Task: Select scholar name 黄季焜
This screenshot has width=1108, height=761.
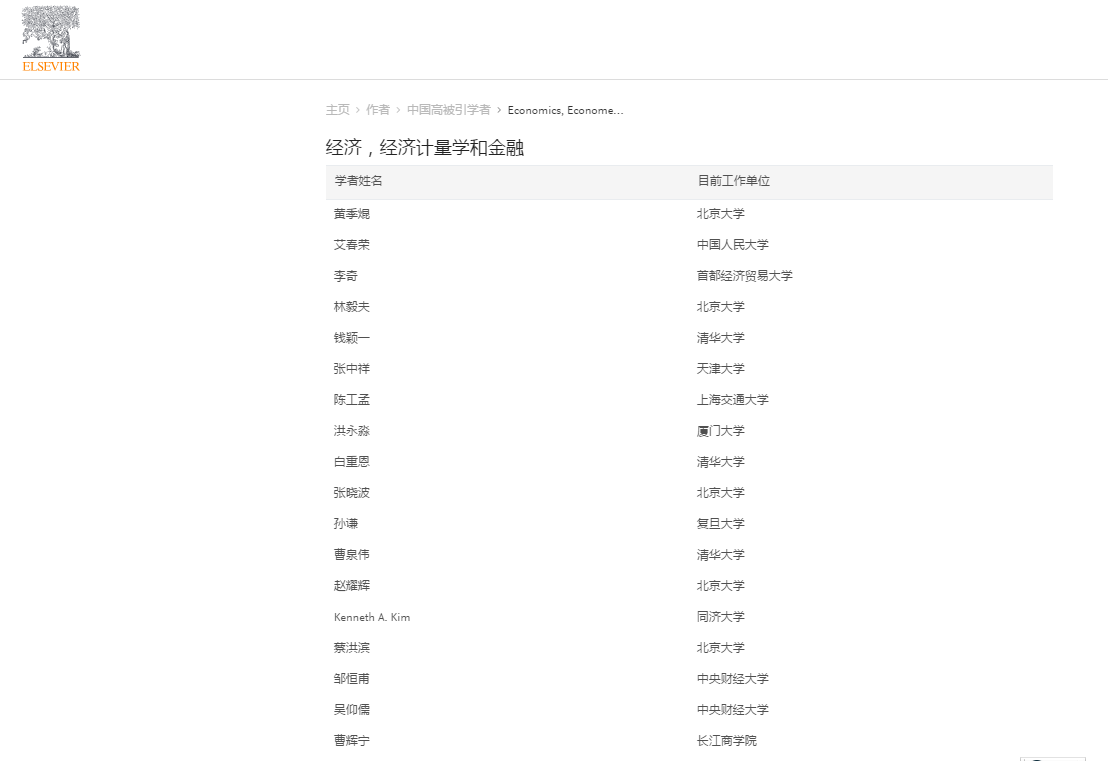Action: pos(352,213)
